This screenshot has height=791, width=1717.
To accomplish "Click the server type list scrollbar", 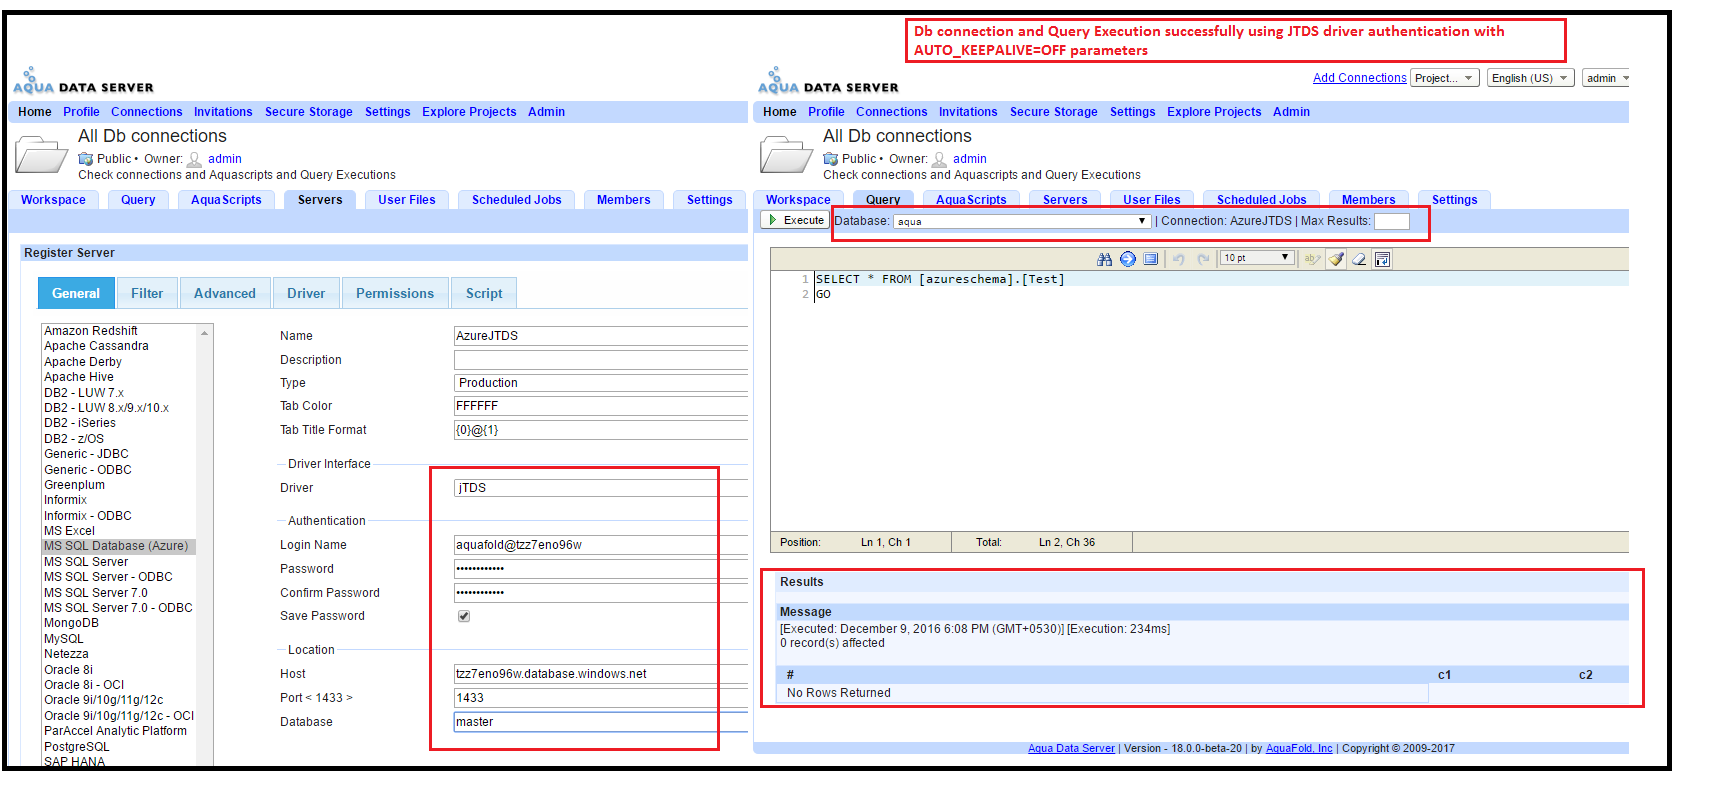I will pyautogui.click(x=205, y=545).
